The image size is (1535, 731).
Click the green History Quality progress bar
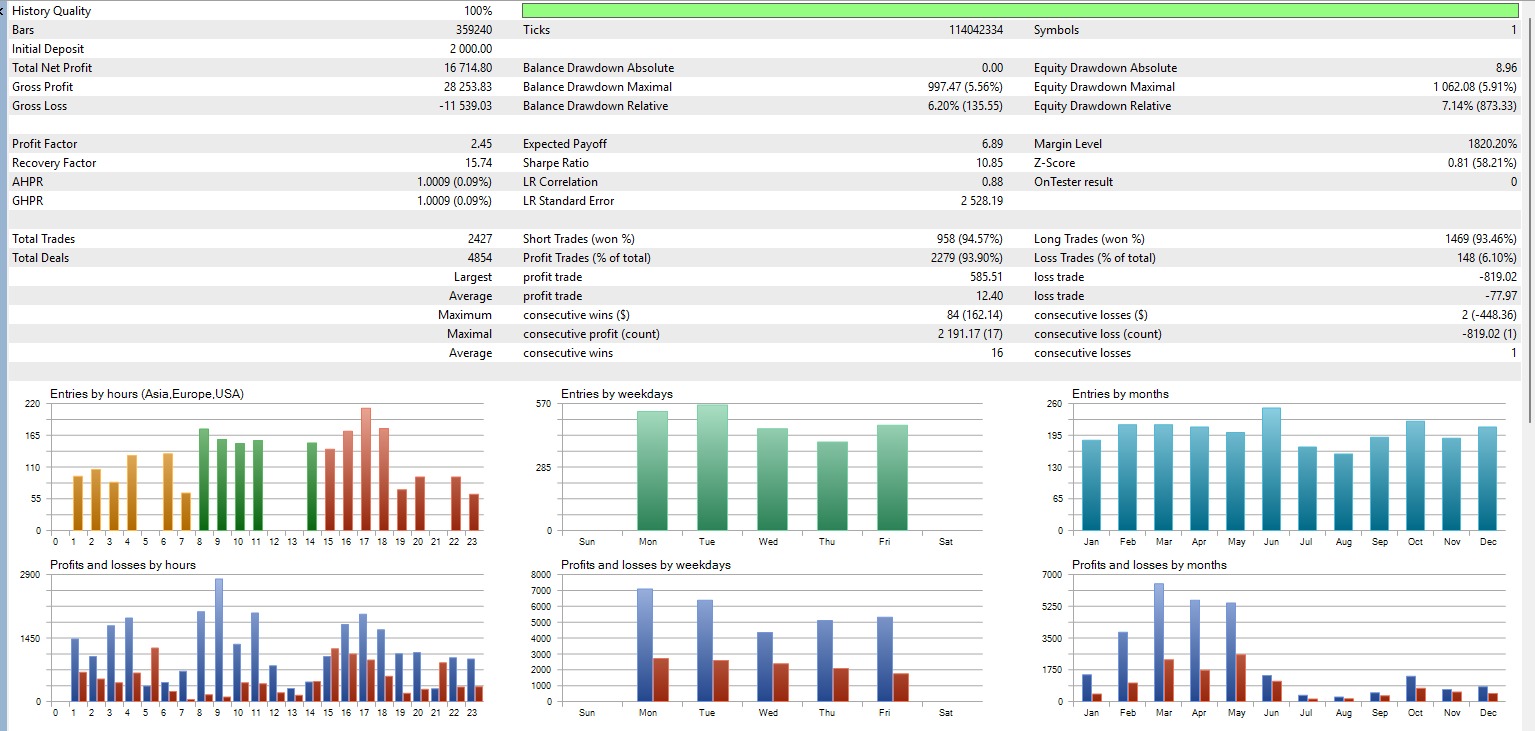[1020, 11]
